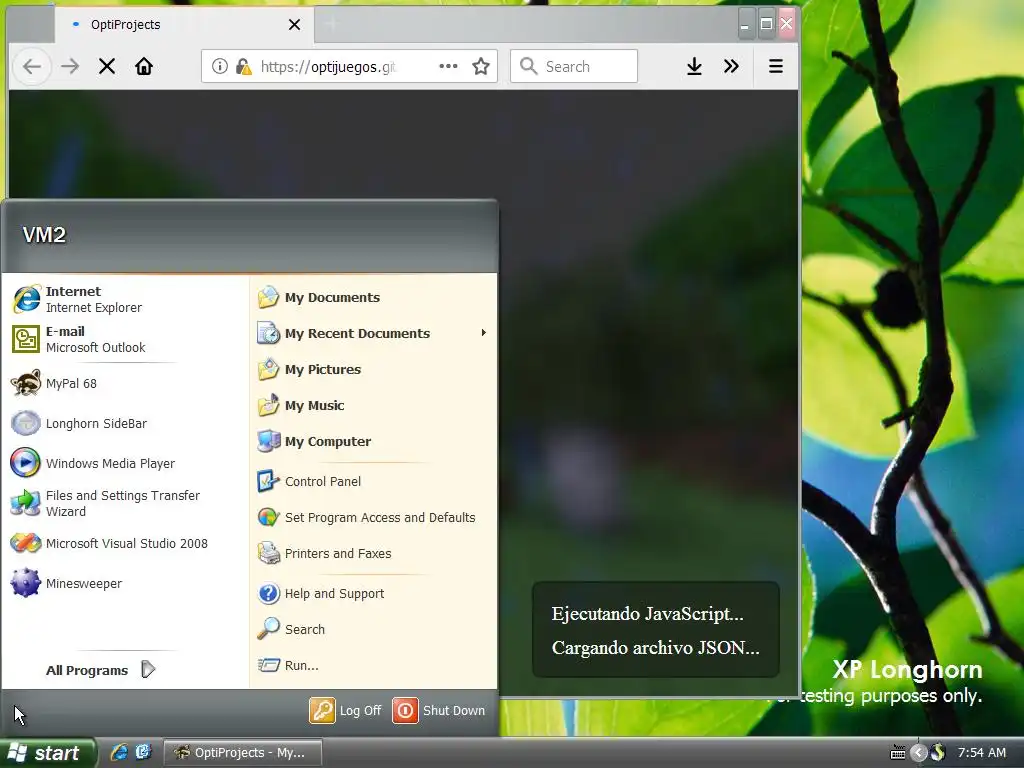Click the insecure connection padlock icon
The height and width of the screenshot is (768, 1024).
pyautogui.click(x=243, y=66)
